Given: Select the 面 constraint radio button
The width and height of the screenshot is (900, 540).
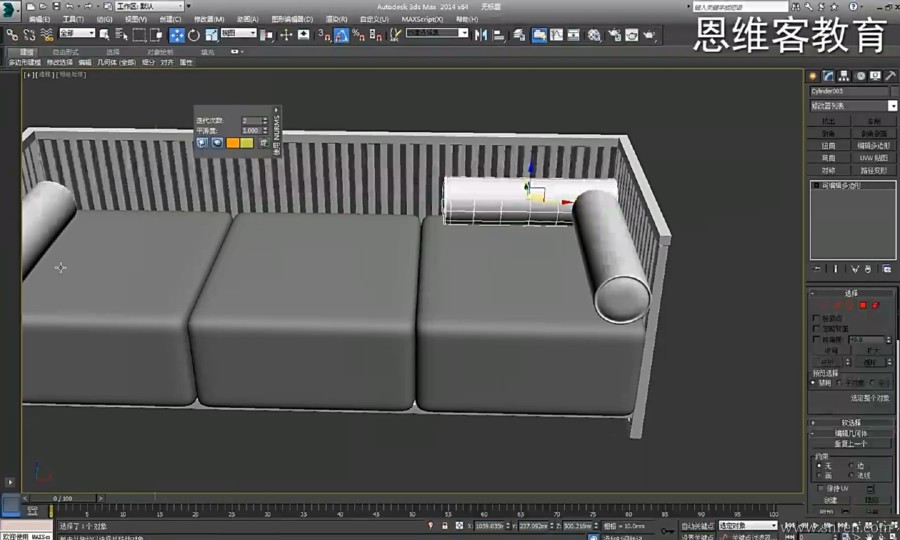Looking at the screenshot, I should (x=819, y=475).
